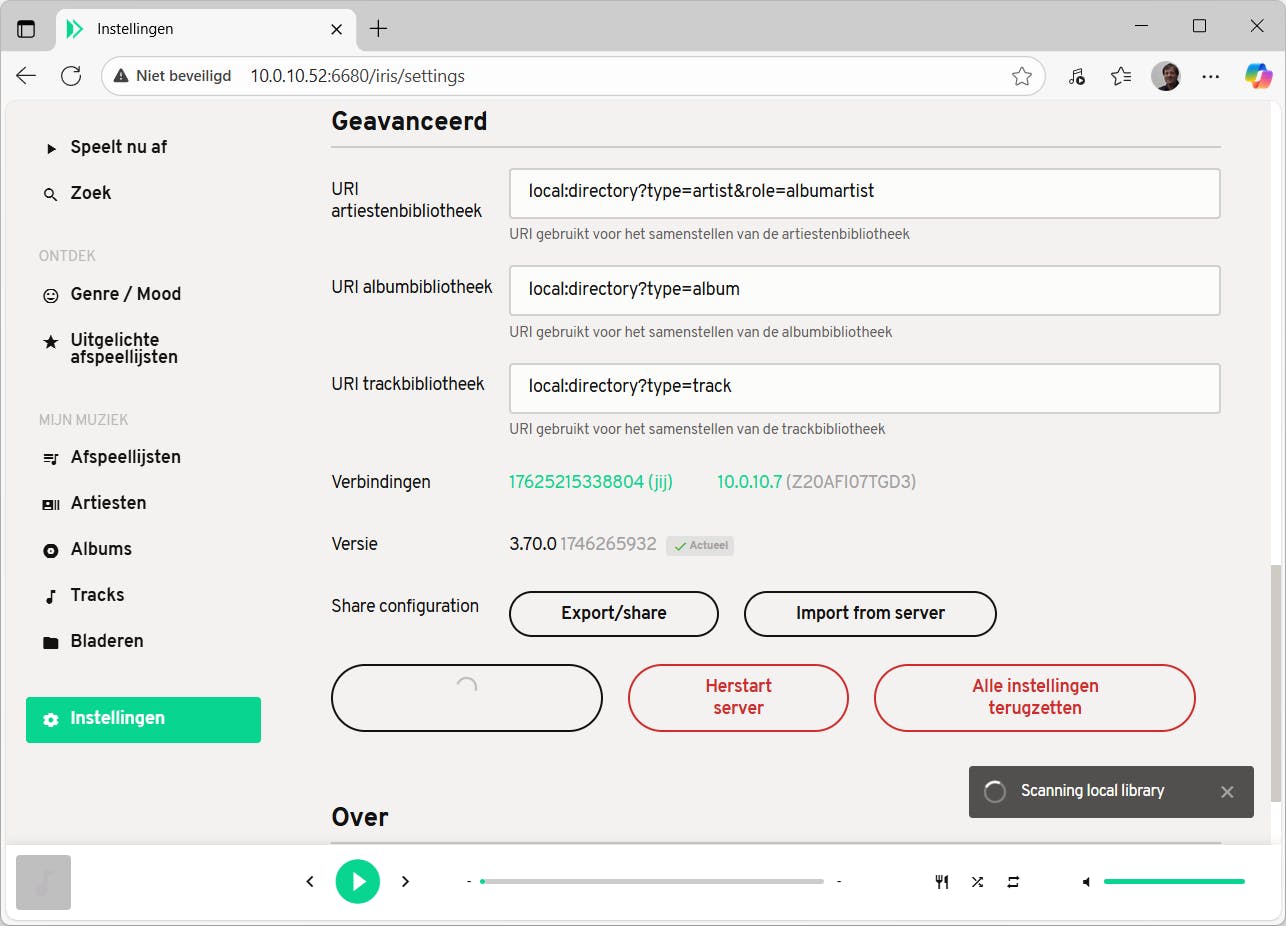Select the Instellingen browser tab

coord(205,29)
